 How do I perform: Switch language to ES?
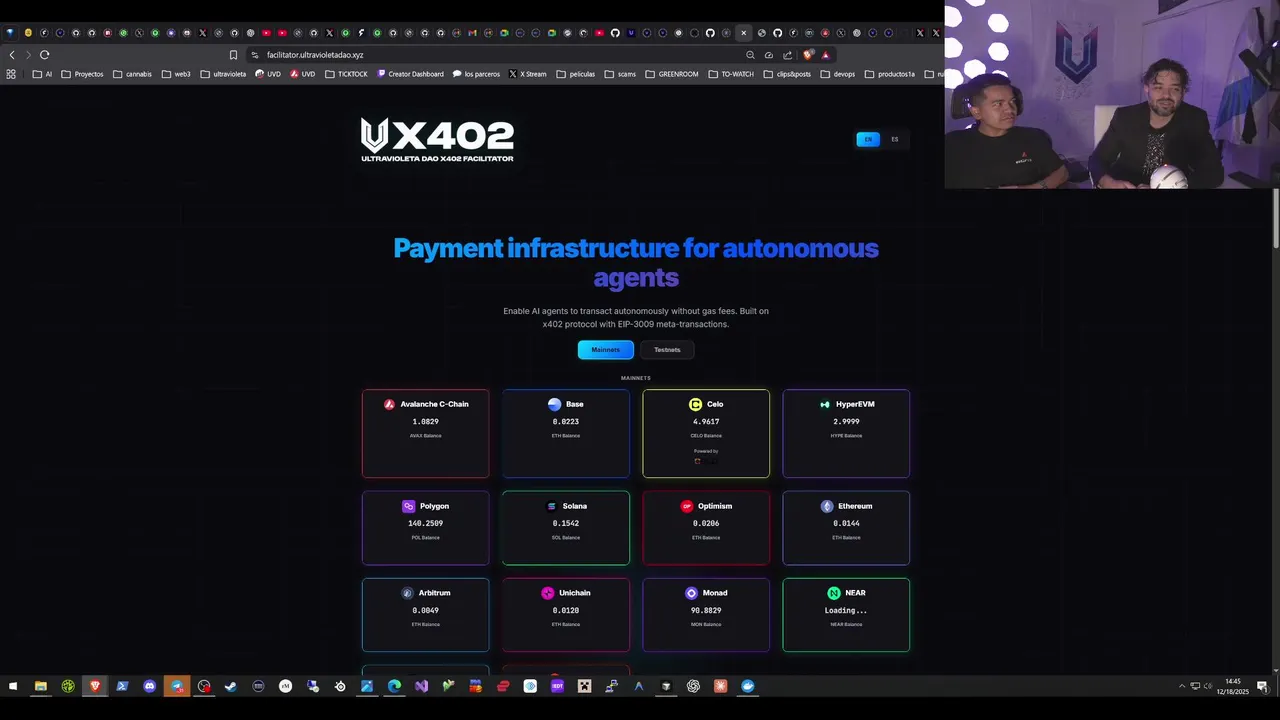895,139
